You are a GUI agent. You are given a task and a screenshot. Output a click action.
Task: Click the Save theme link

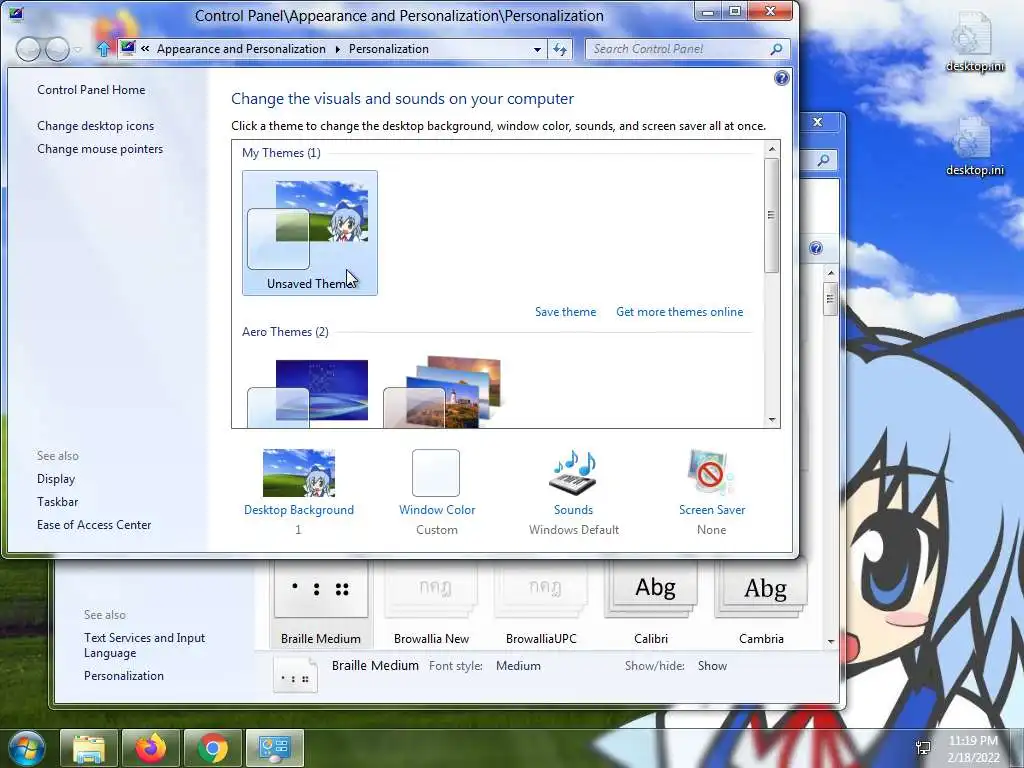click(x=566, y=312)
